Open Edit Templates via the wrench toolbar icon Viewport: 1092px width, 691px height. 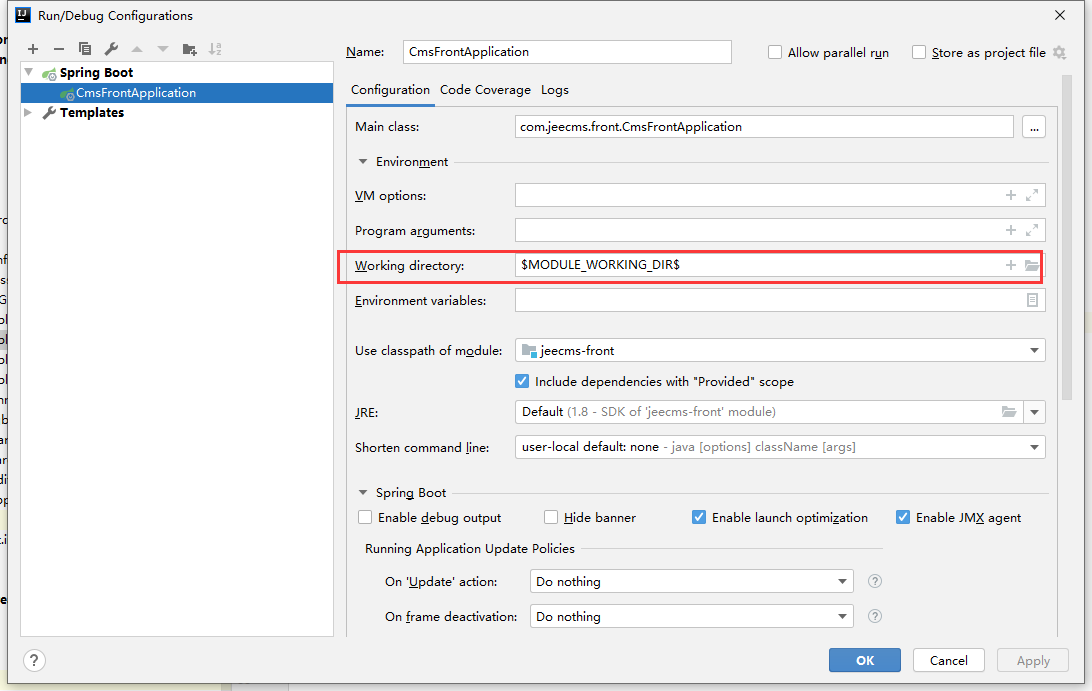(111, 49)
